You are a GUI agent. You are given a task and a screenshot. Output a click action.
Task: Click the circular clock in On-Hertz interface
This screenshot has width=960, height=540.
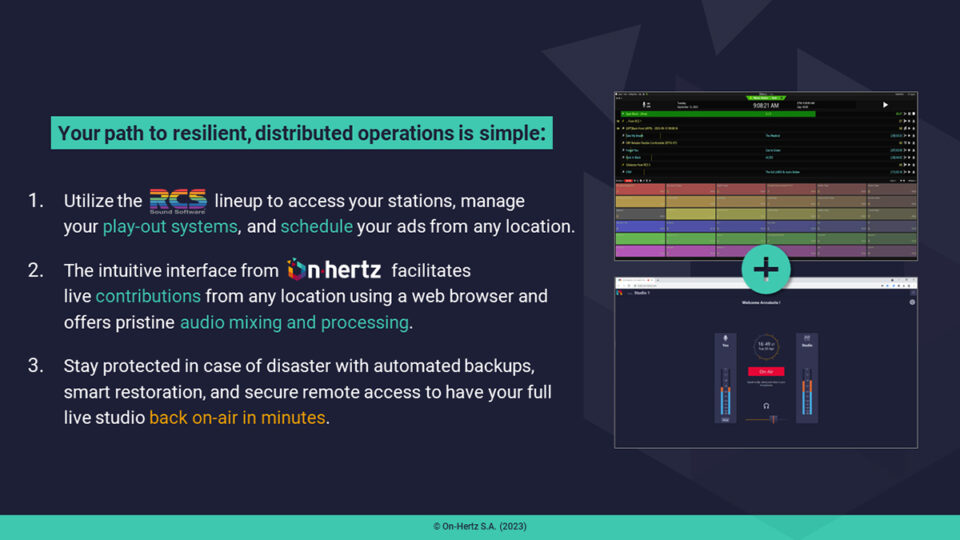766,347
